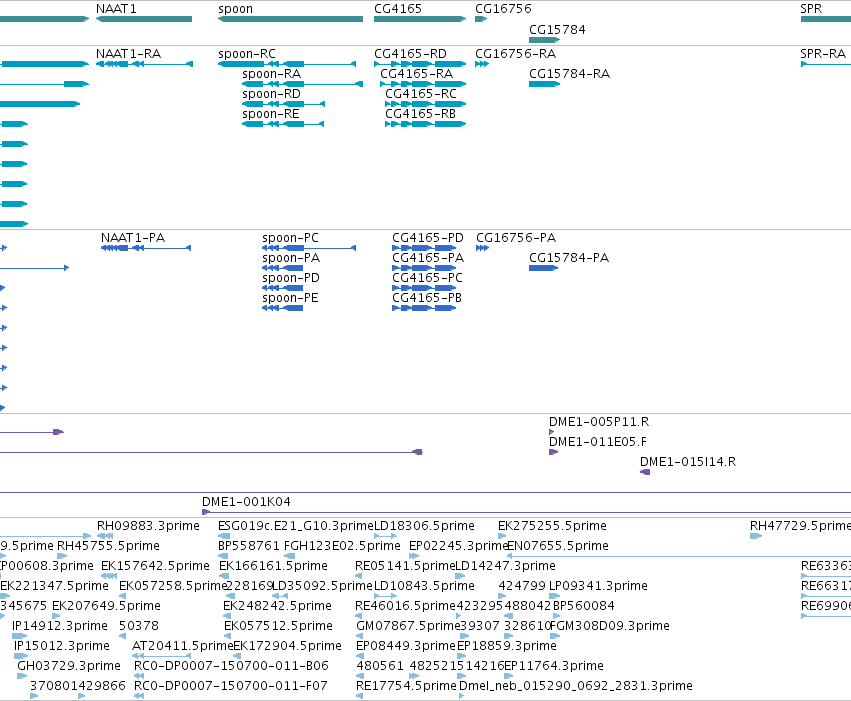The width and height of the screenshot is (851, 701).
Task: Click the CG4165 gene name
Action: (398, 9)
